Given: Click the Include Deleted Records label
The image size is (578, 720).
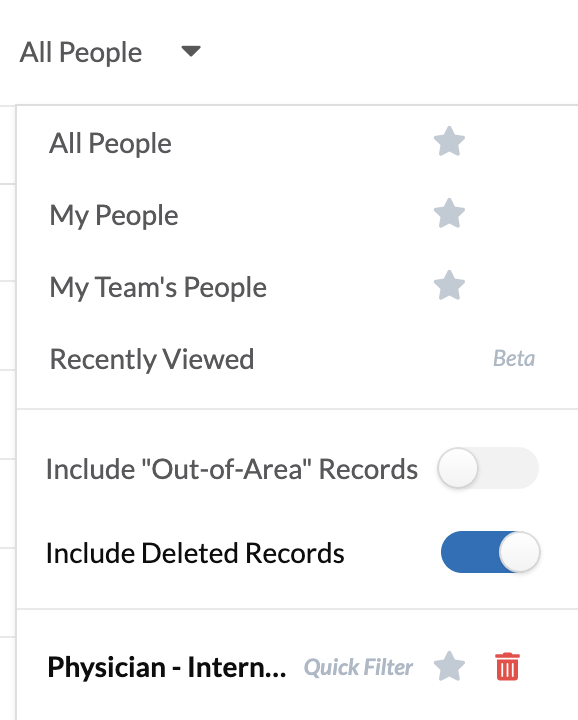Looking at the screenshot, I should click(x=195, y=553).
